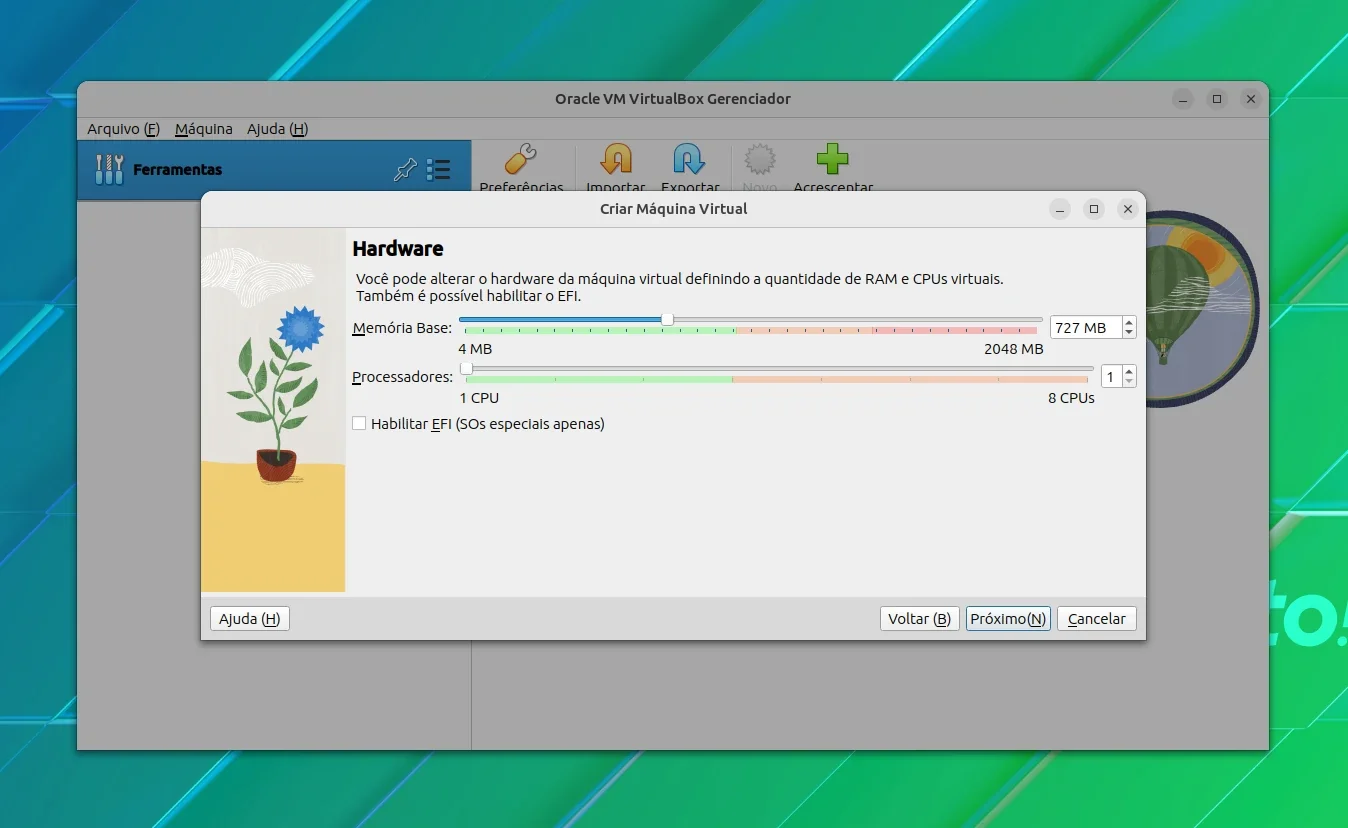Click the 727 MB memory field
This screenshot has width=1348, height=828.
coord(1086,328)
